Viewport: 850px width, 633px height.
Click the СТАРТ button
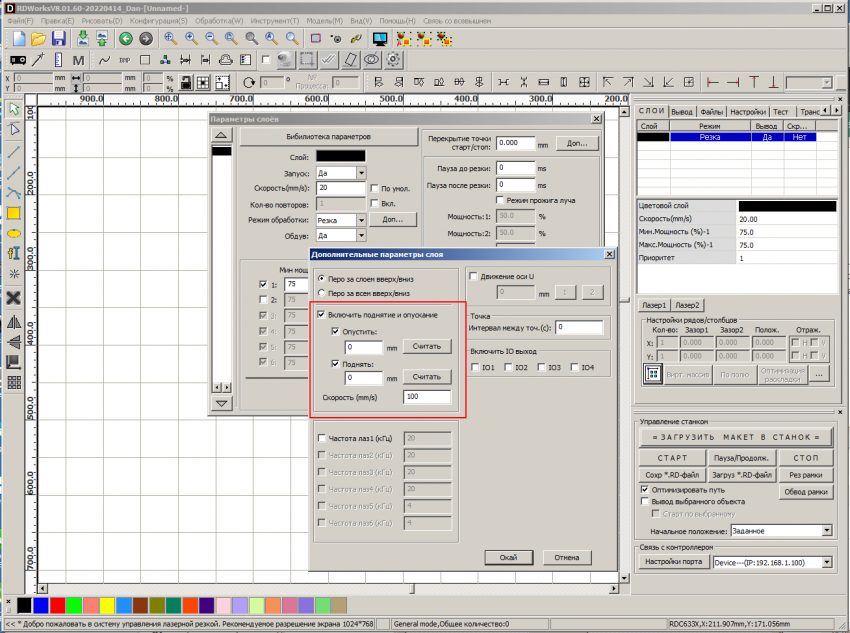point(672,457)
